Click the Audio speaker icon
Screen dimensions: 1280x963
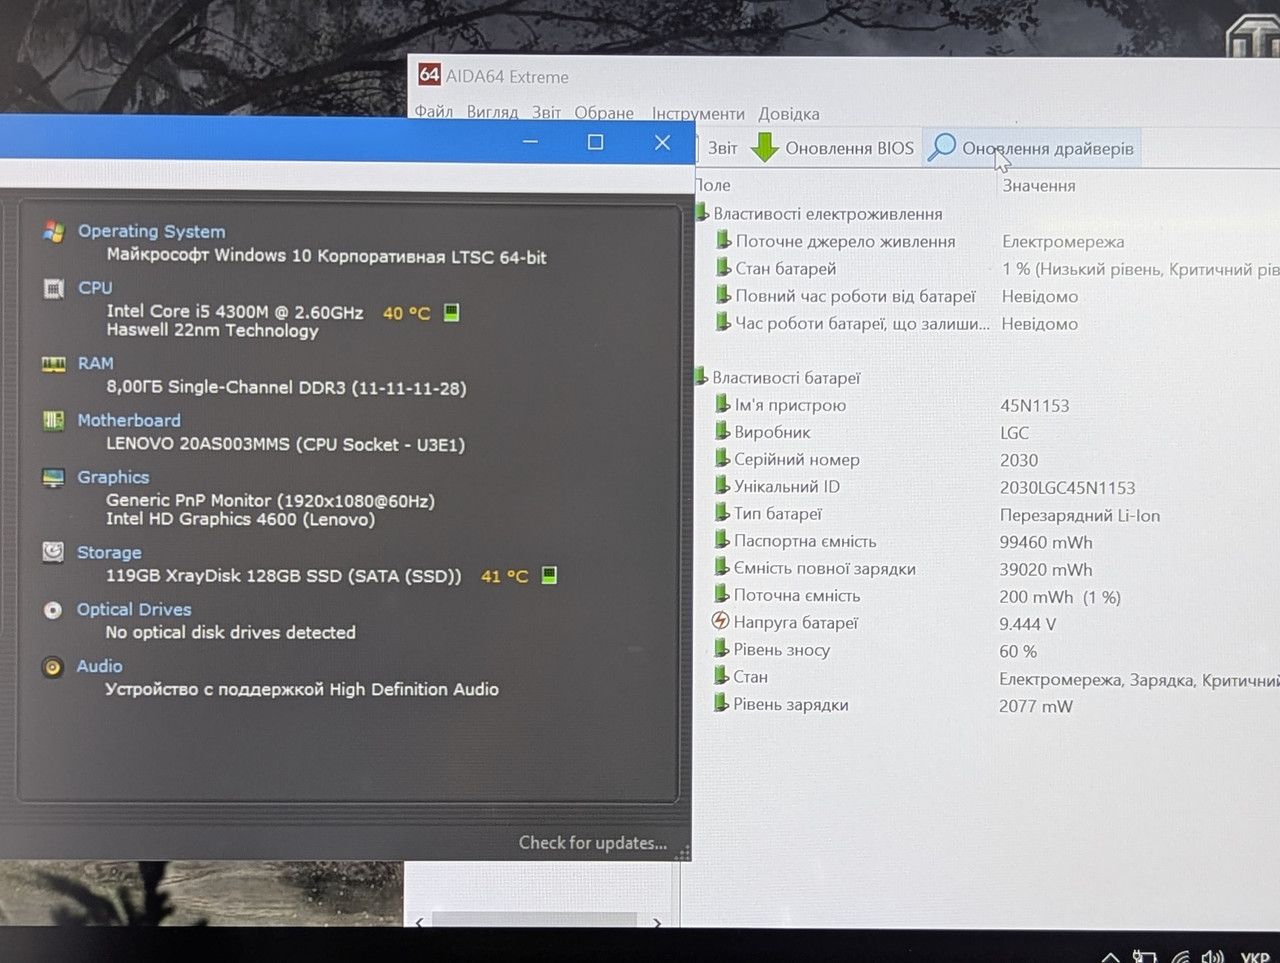tap(53, 667)
